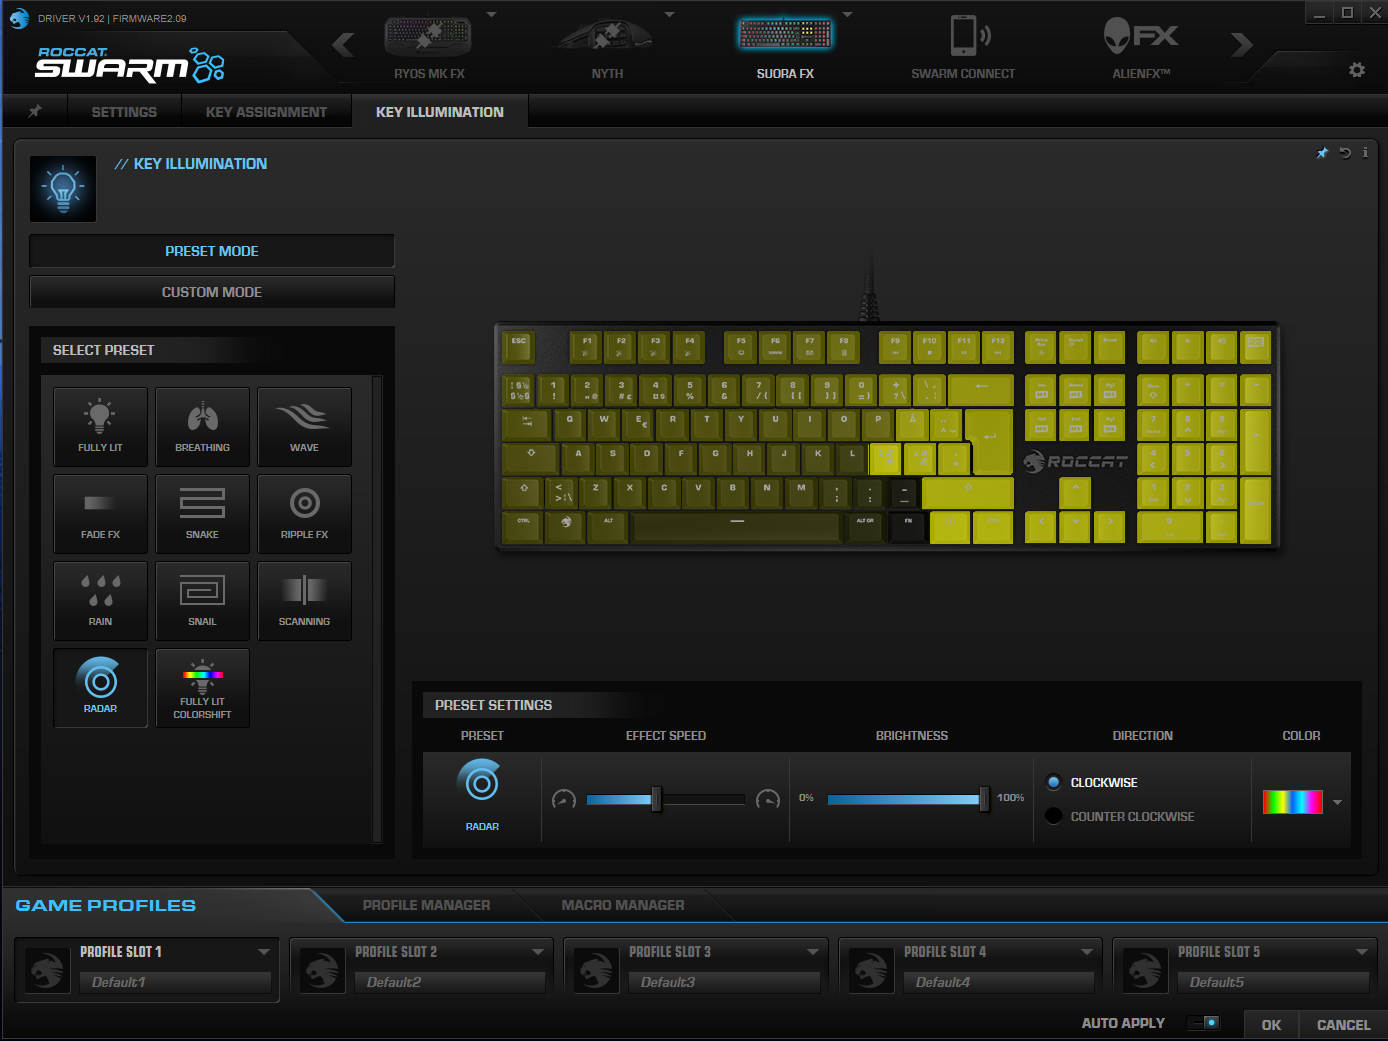Select the Rain preset
The height and width of the screenshot is (1041, 1388).
pyautogui.click(x=100, y=601)
